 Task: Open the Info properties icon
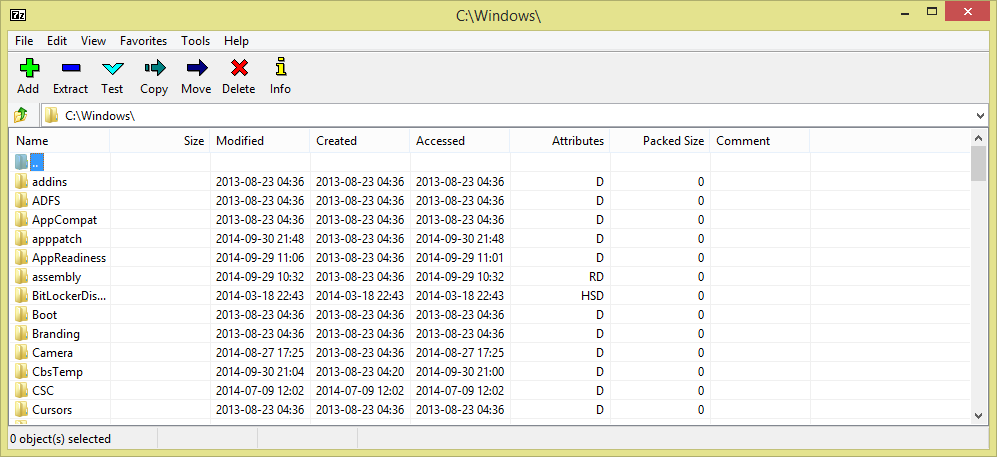(280, 68)
